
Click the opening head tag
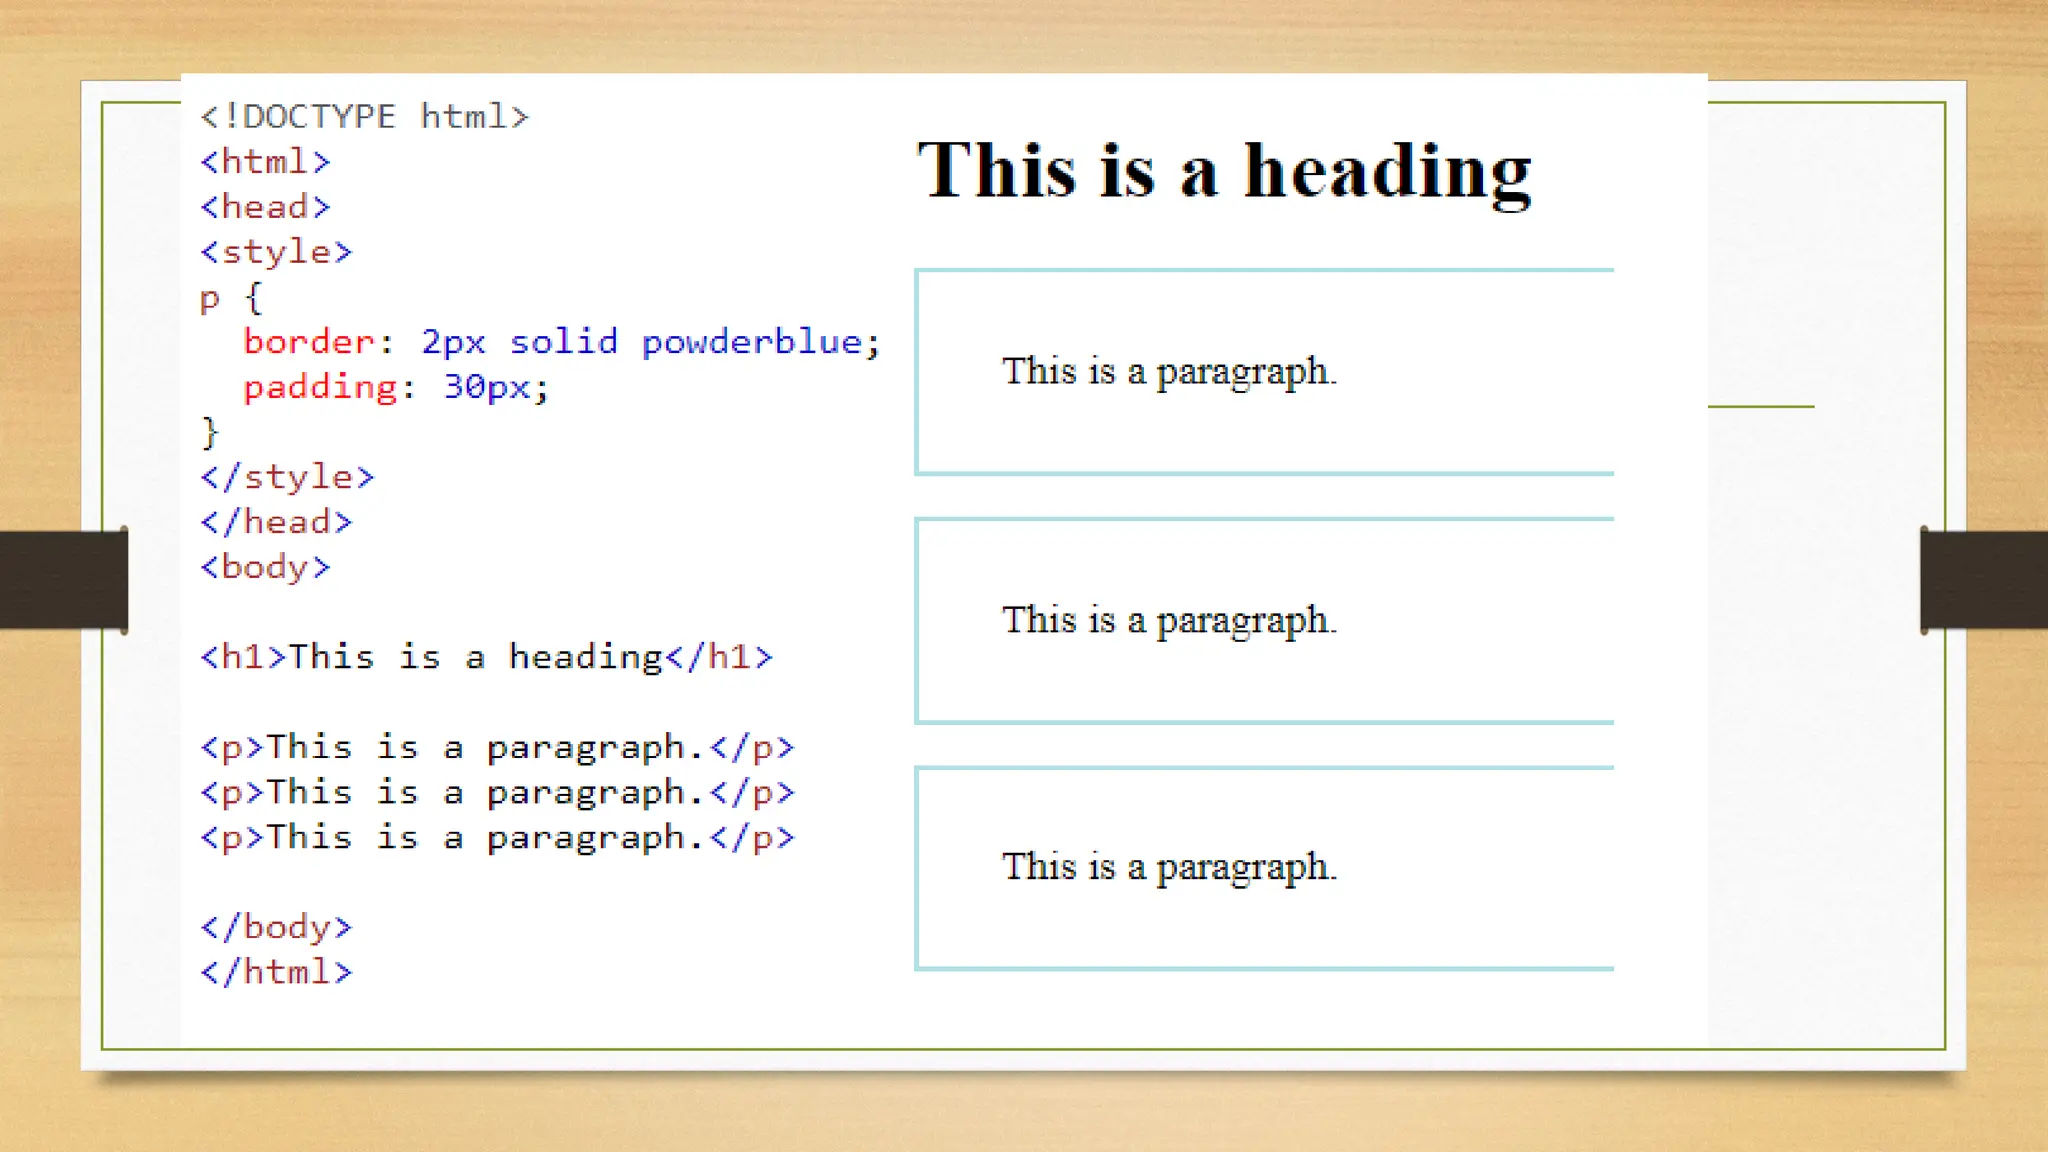point(265,207)
